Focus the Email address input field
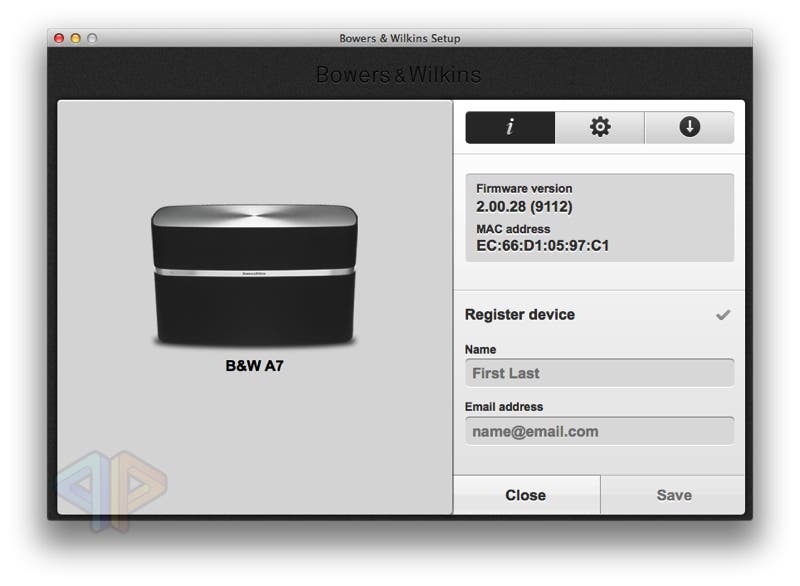The height and width of the screenshot is (586, 800). coord(599,431)
